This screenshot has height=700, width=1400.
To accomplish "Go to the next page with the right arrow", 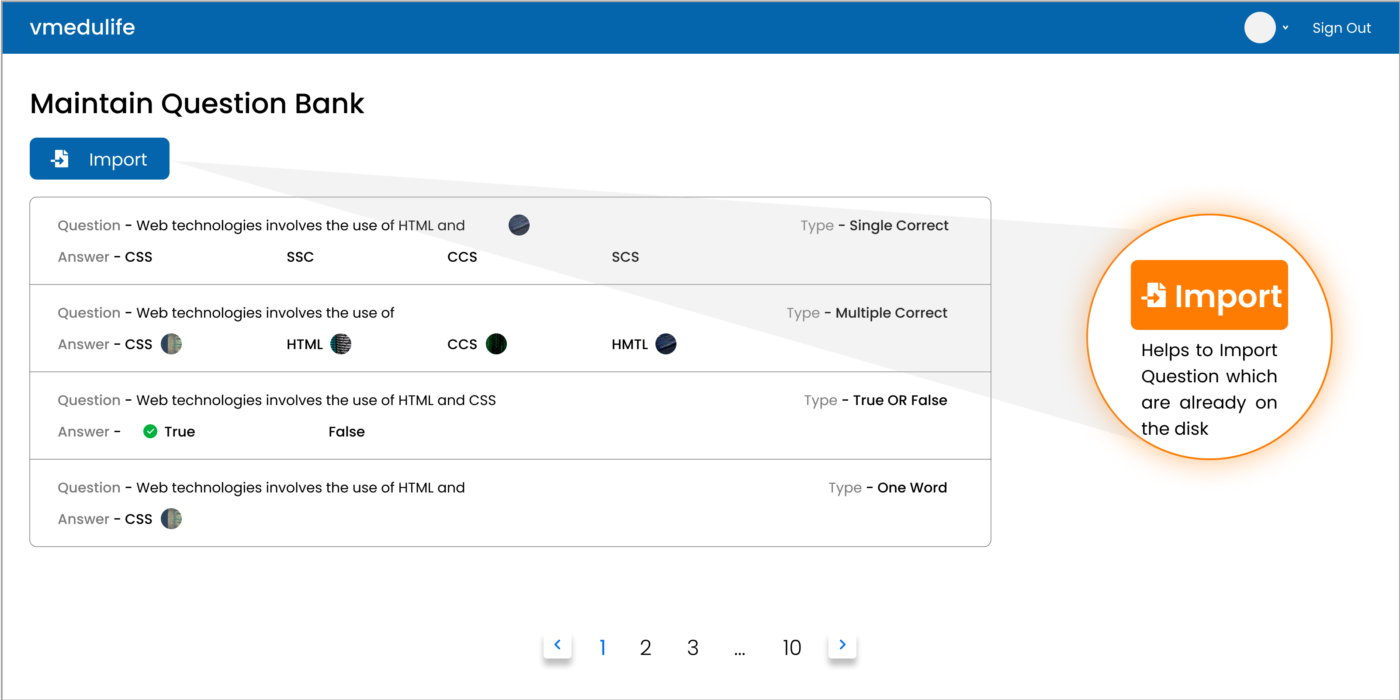I will pyautogui.click(x=842, y=646).
